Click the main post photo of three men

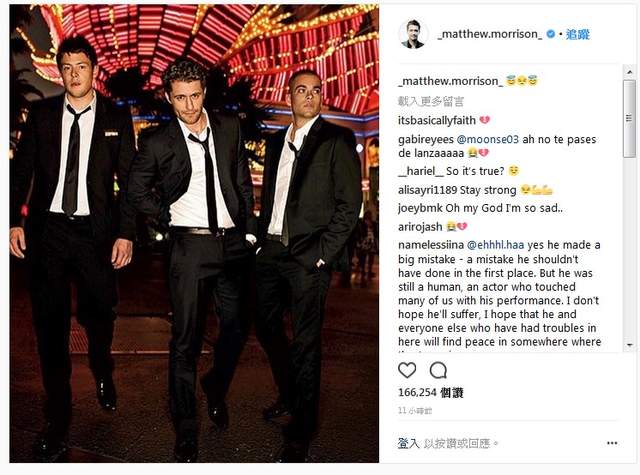194,233
